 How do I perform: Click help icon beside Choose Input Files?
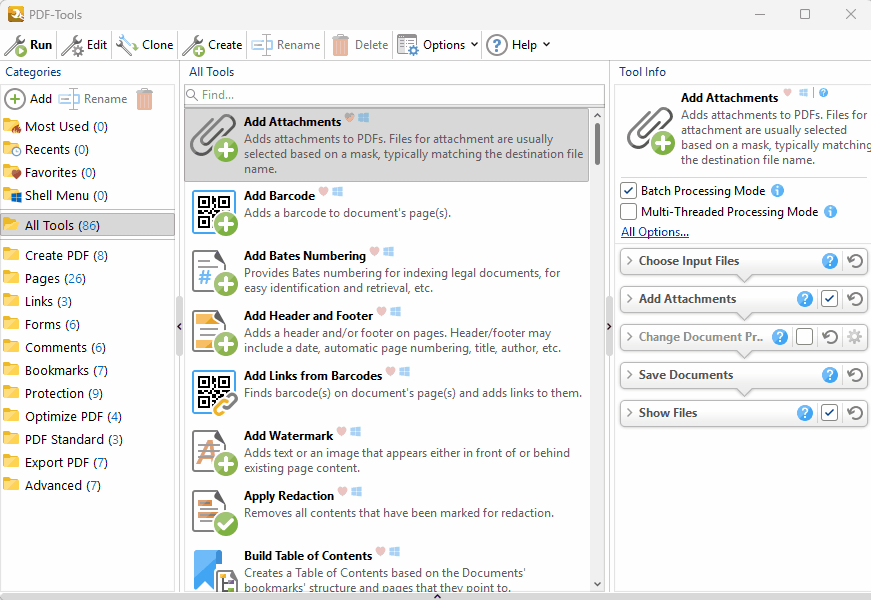coord(829,261)
